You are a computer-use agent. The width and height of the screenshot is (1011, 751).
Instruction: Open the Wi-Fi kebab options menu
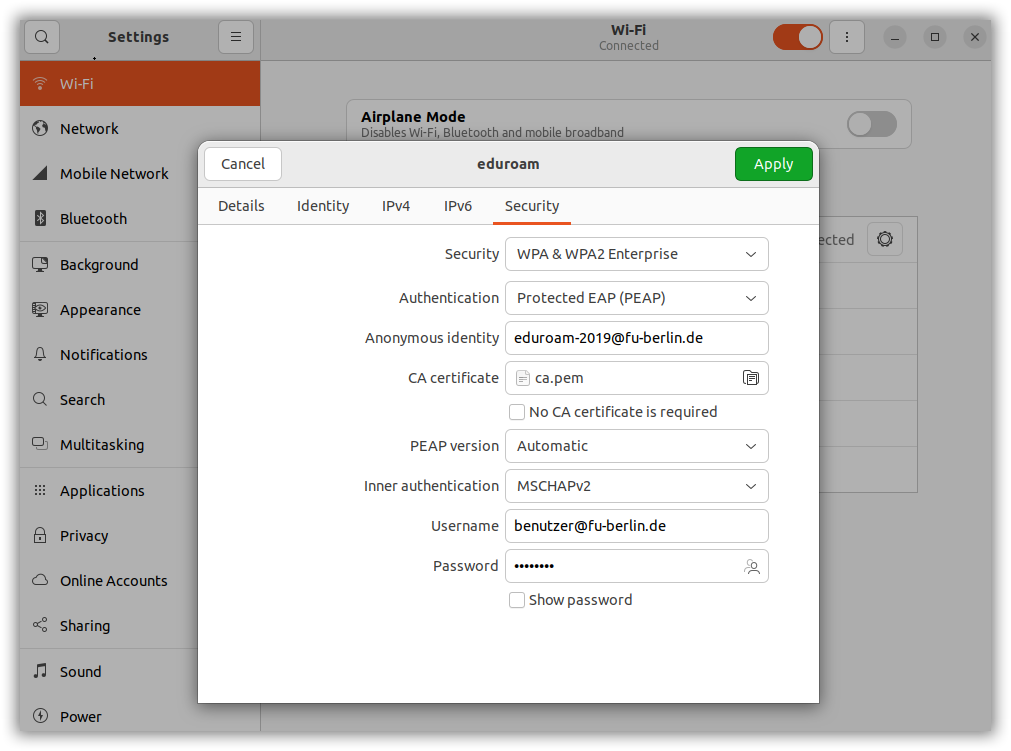click(847, 37)
